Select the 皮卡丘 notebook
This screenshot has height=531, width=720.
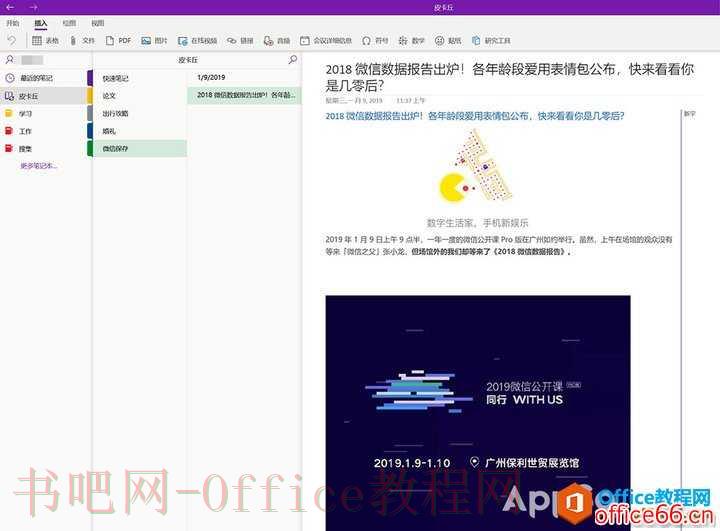[x=44, y=96]
